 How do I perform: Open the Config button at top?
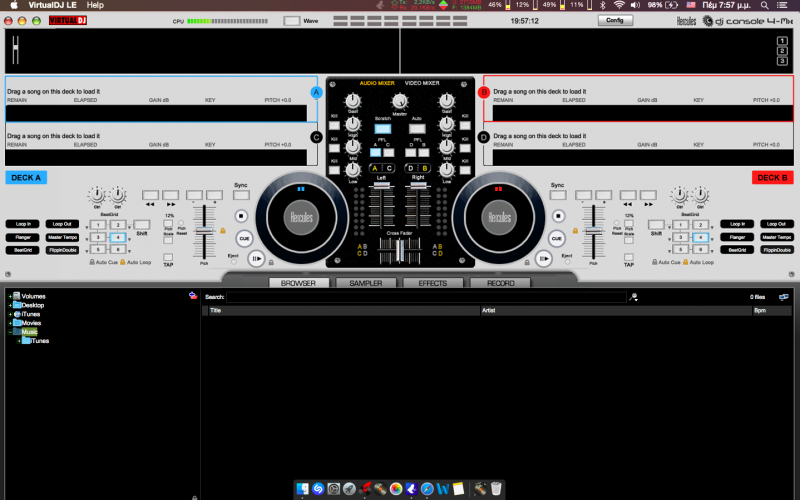(615, 20)
